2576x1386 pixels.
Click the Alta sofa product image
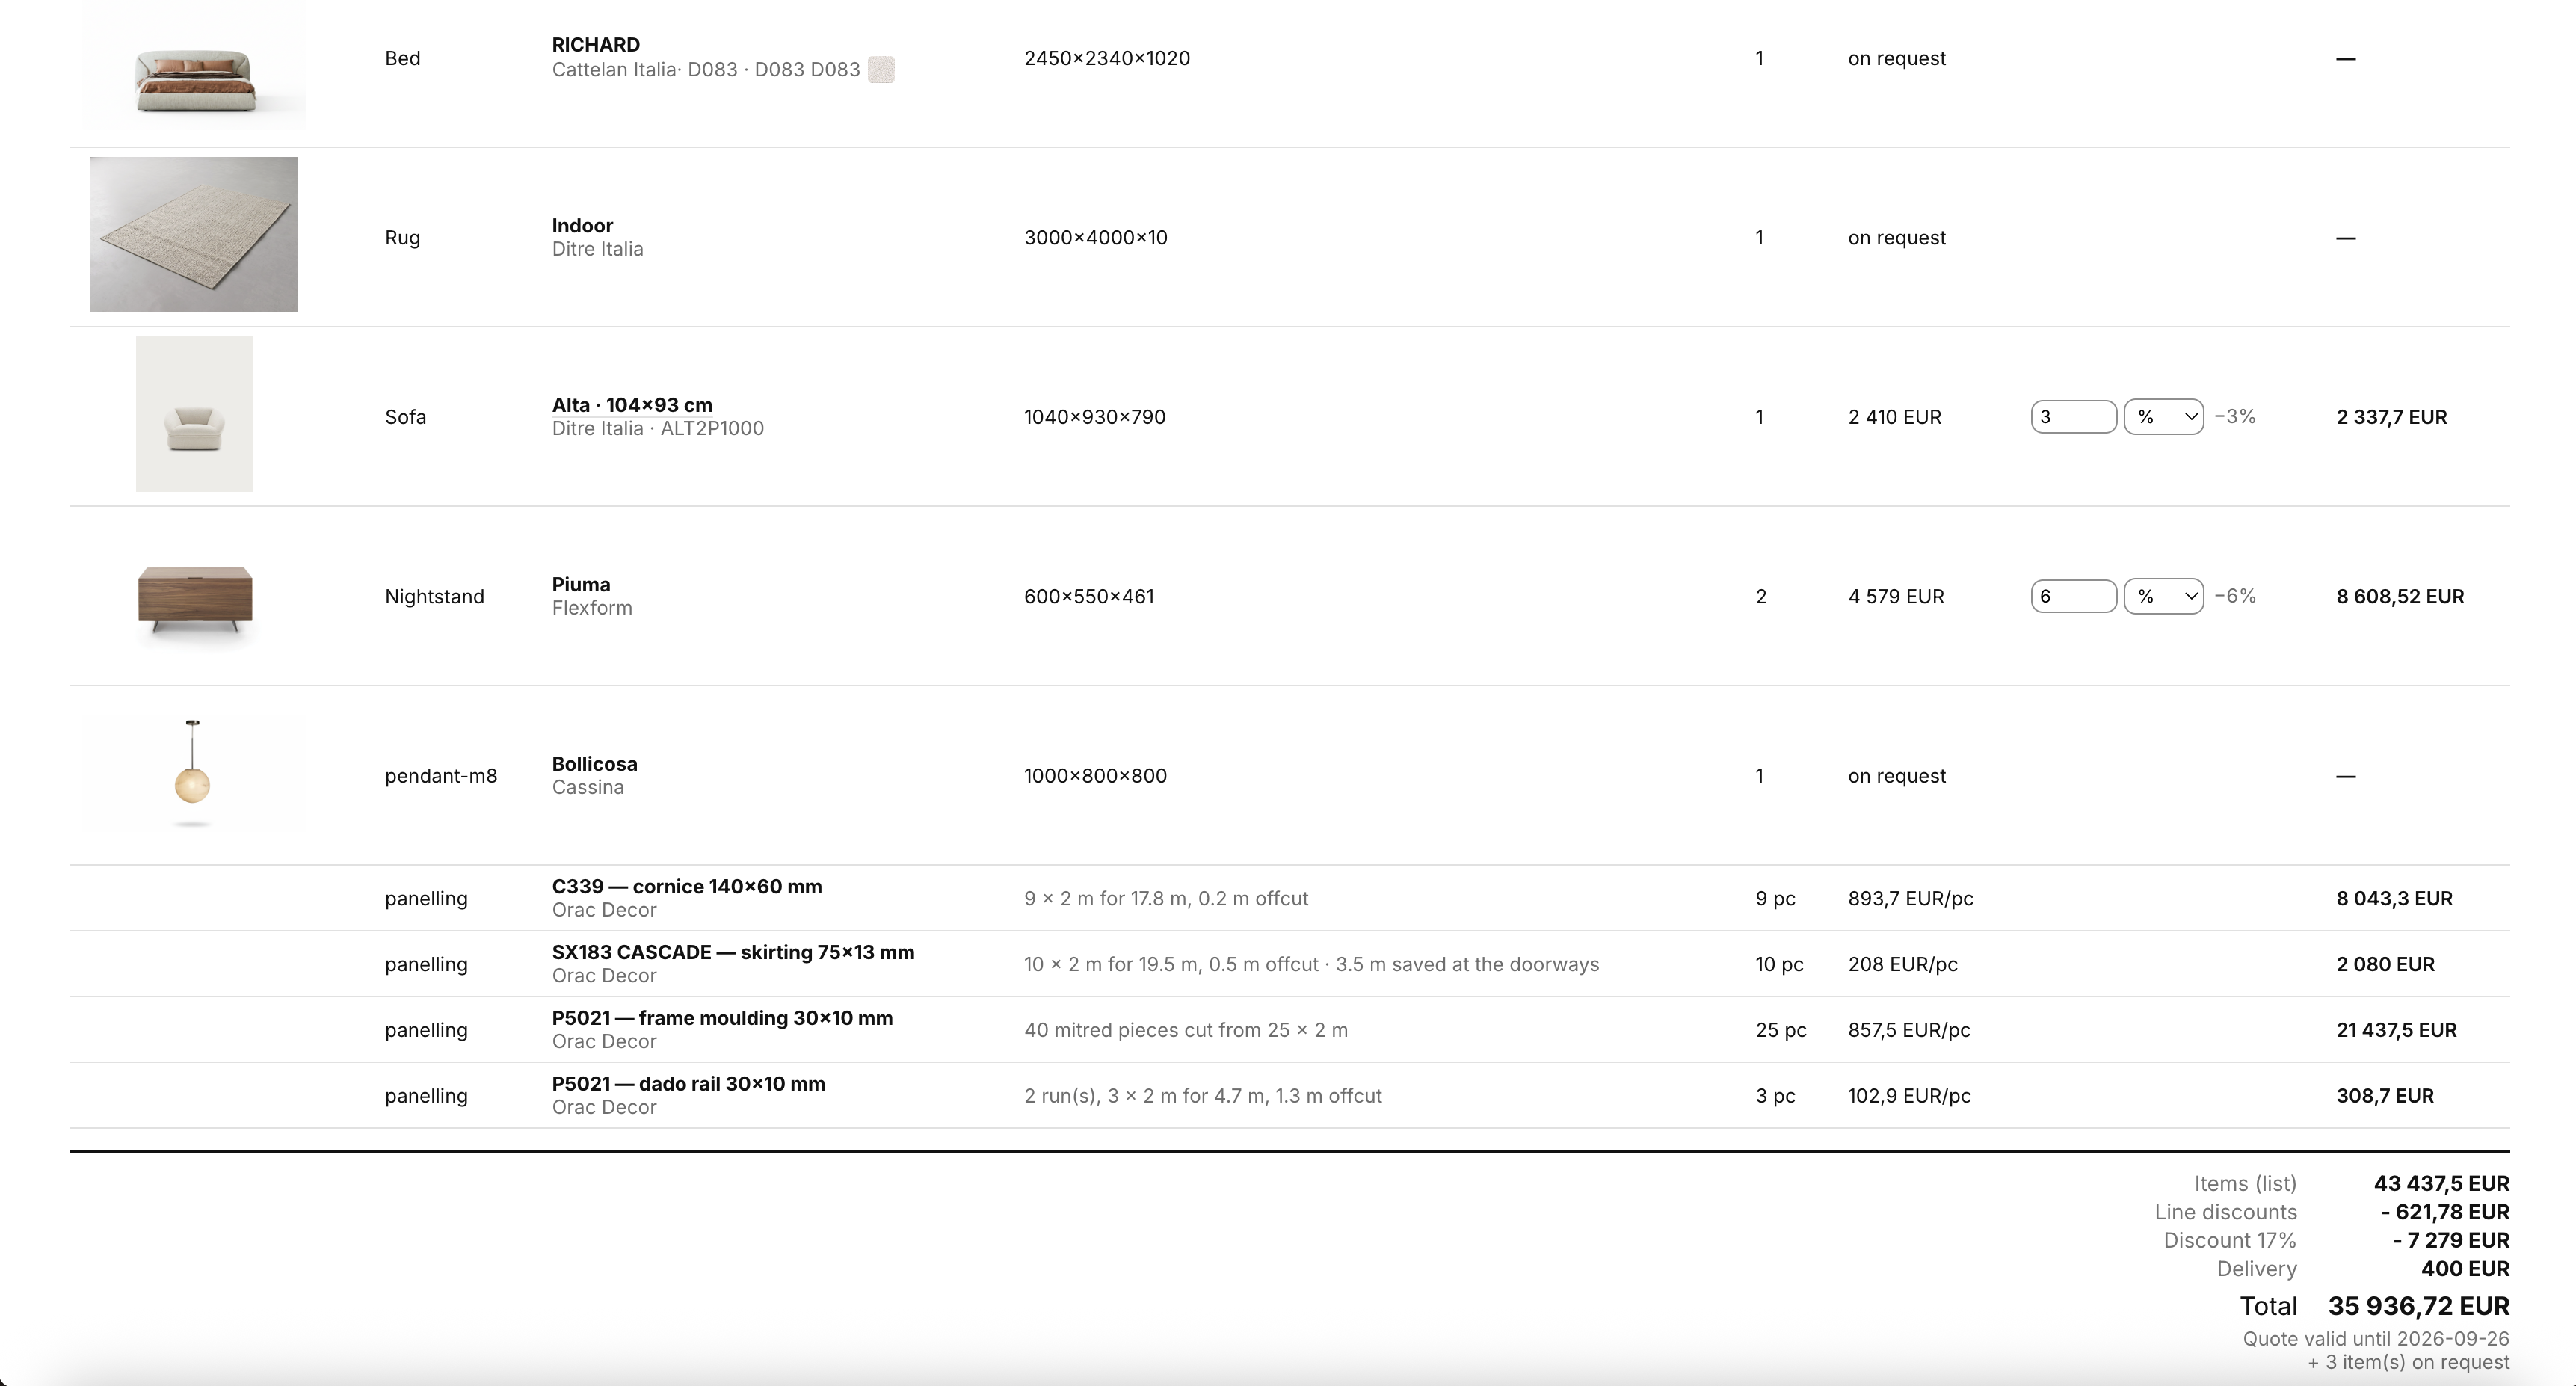pos(194,414)
